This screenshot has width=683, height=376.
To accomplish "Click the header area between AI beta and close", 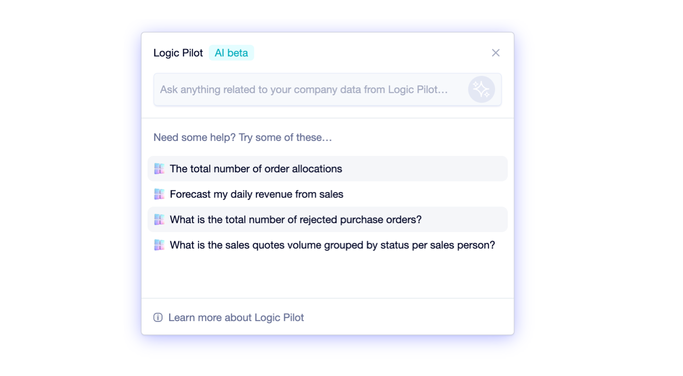I will point(370,53).
